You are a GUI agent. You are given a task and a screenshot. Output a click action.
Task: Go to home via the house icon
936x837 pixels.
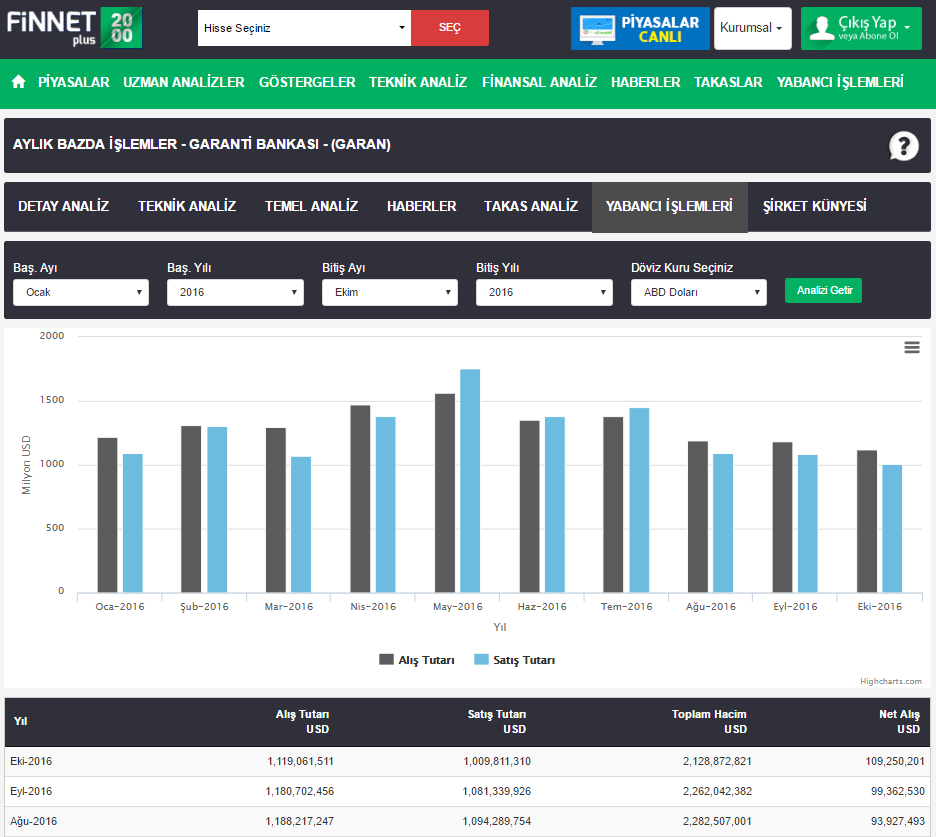pyautogui.click(x=19, y=82)
